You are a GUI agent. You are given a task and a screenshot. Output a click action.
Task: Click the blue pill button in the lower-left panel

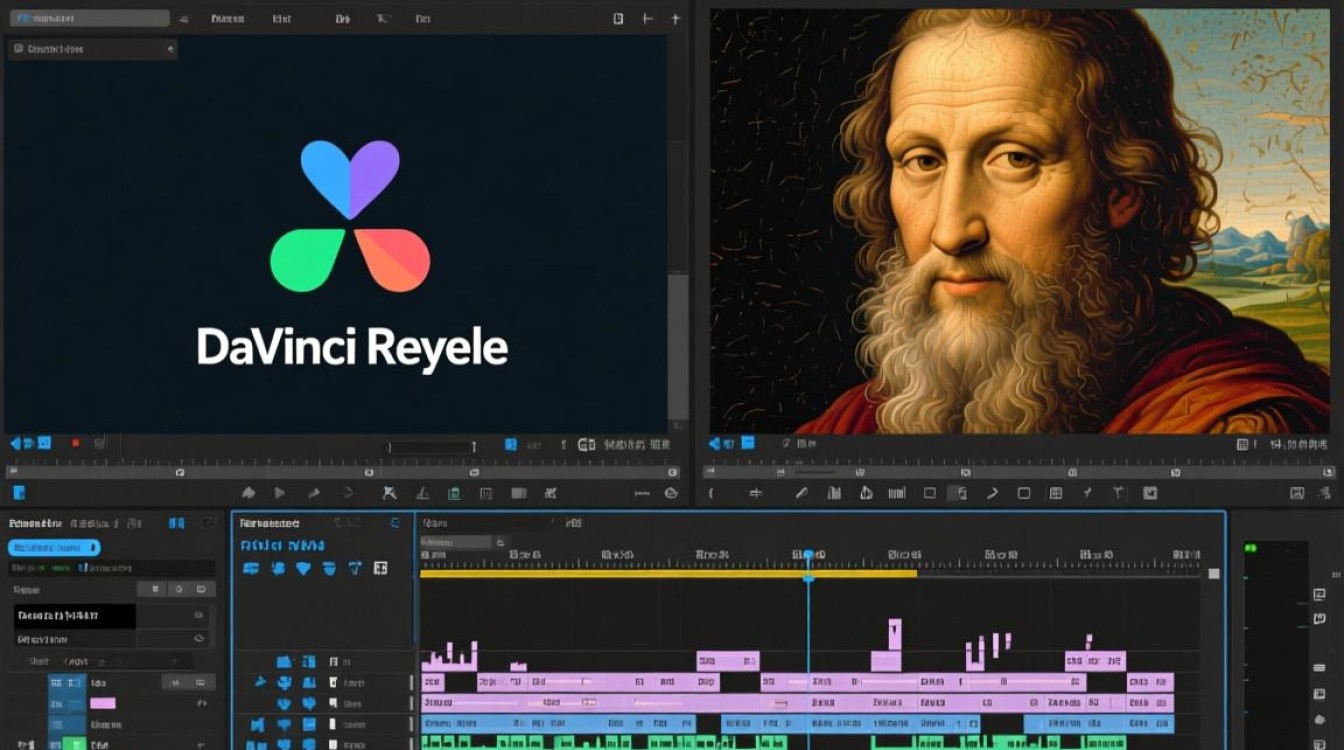54,547
